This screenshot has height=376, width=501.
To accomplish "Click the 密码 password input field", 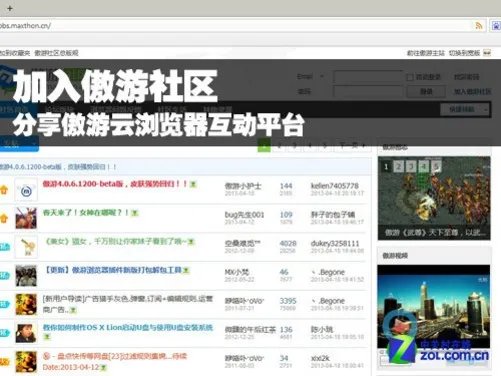I will 368,91.
